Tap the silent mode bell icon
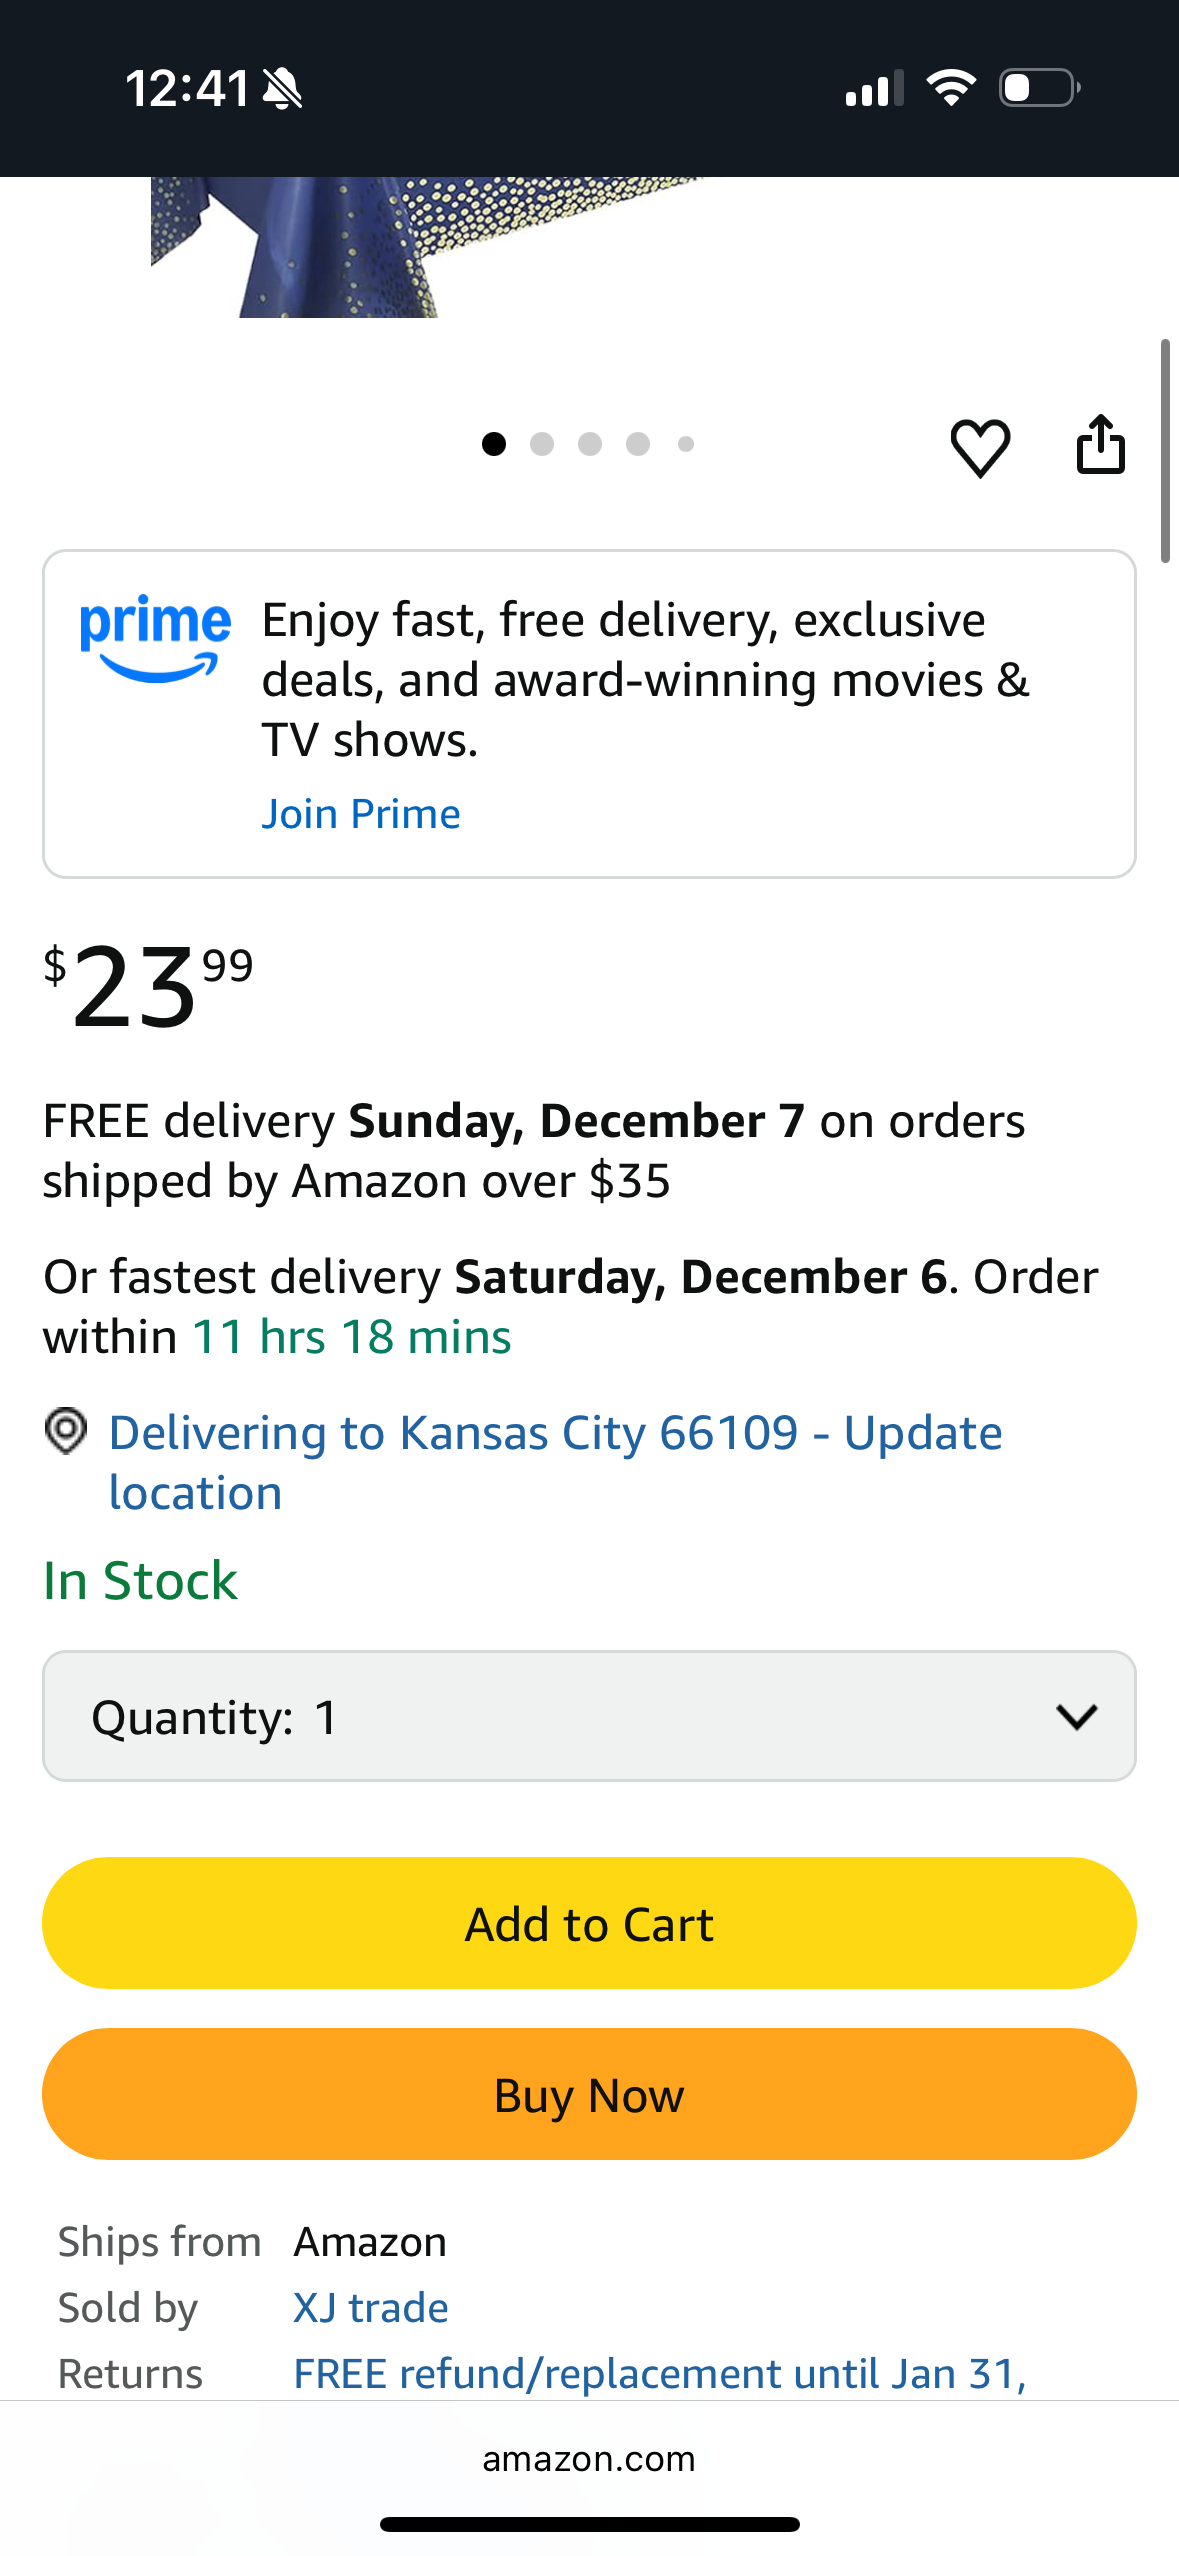 (x=282, y=89)
